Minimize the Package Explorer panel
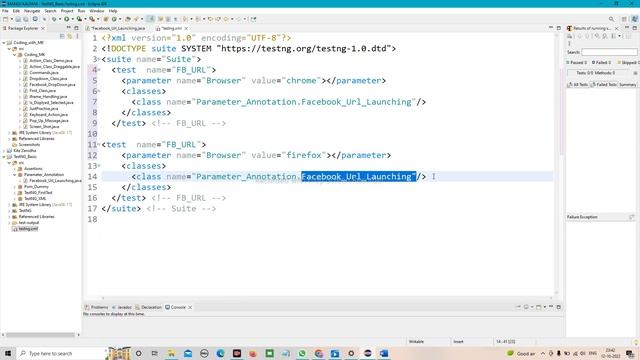640x360 pixels. coord(69,28)
